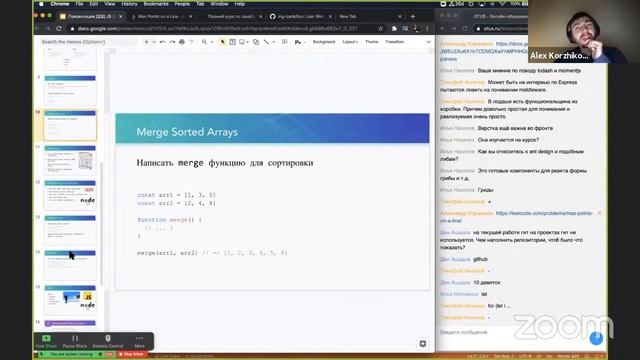
Task: Click the '10 девяток' chat message
Action: tap(487, 282)
